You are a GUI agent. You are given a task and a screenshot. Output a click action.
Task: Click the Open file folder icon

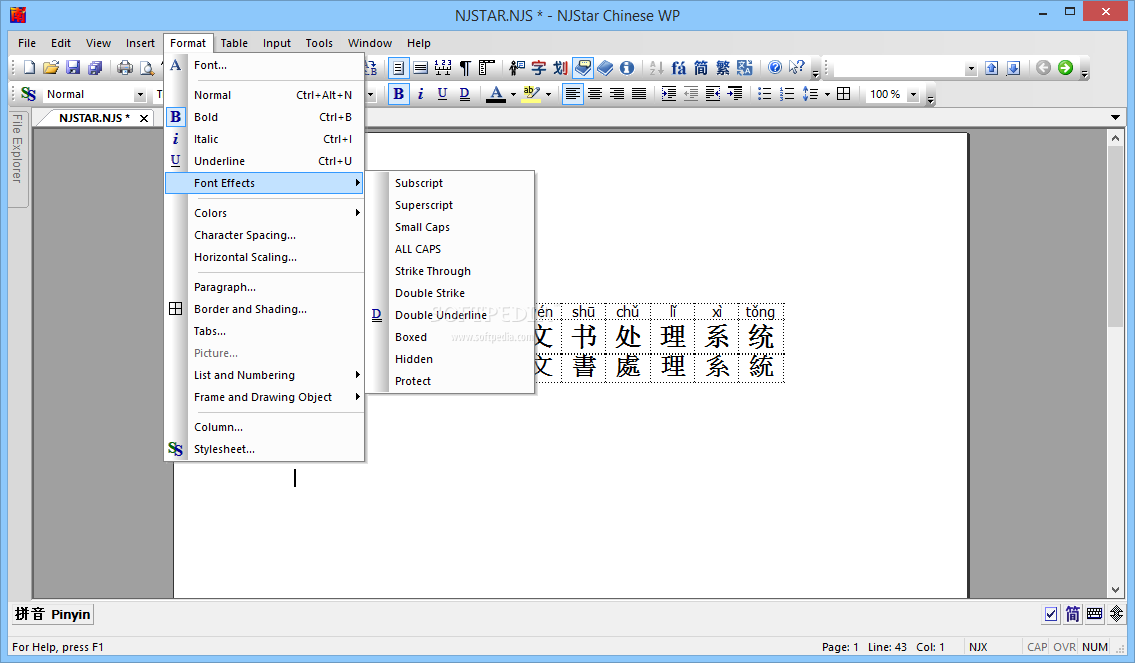51,68
